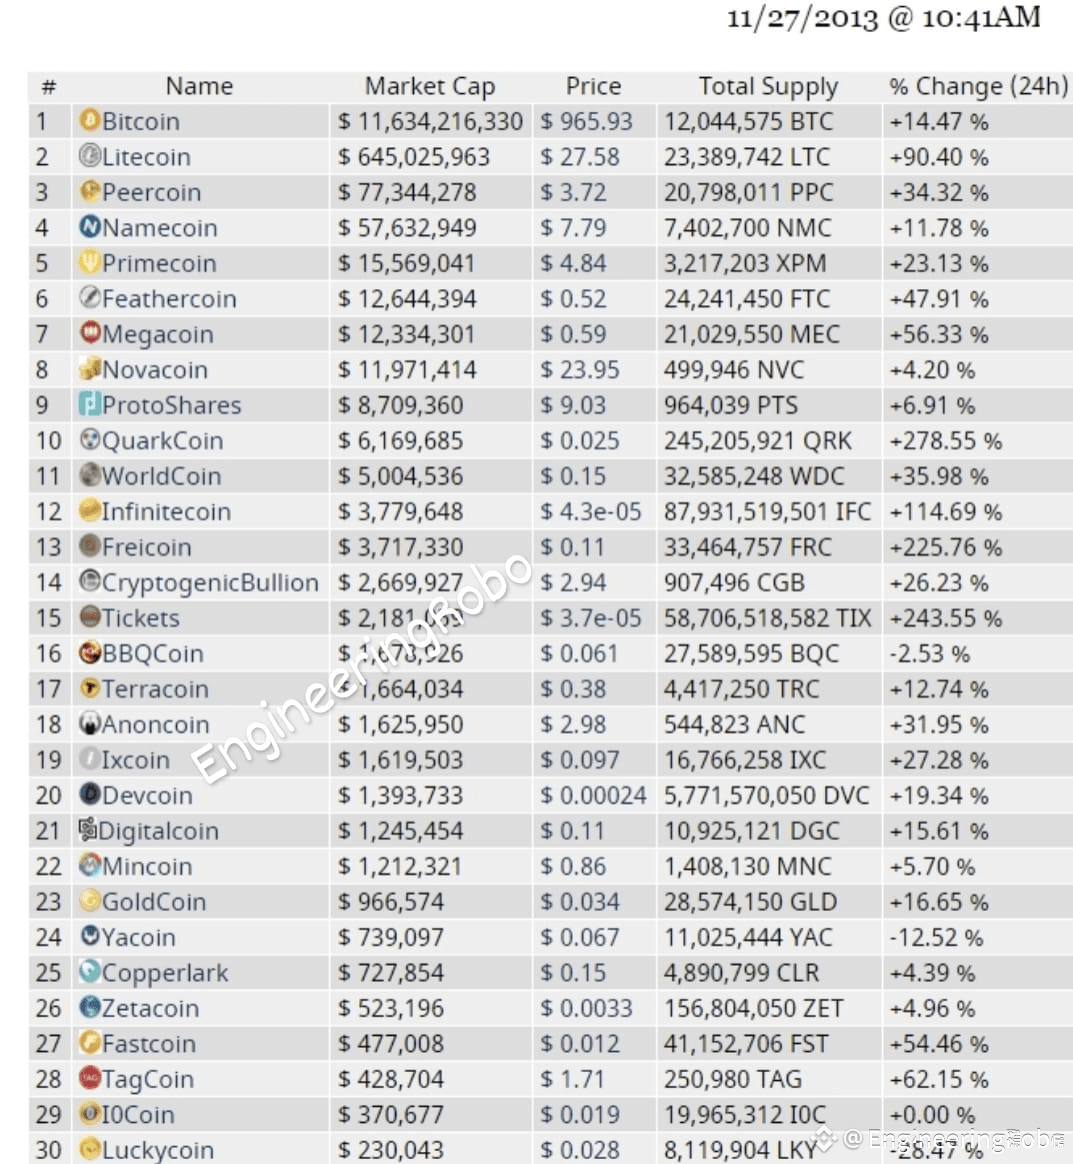The image size is (1073, 1164).
Task: Click the Terracoin icon
Action: pyautogui.click(x=90, y=688)
